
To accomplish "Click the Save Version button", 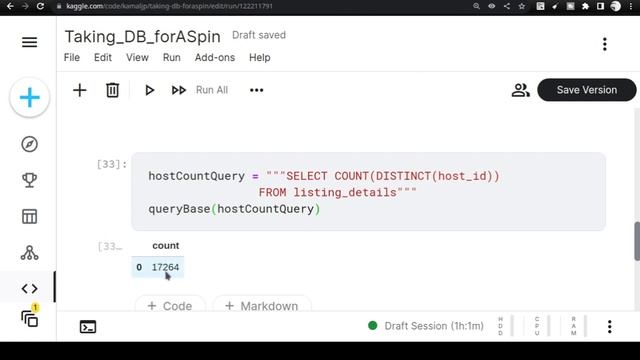I will [587, 90].
